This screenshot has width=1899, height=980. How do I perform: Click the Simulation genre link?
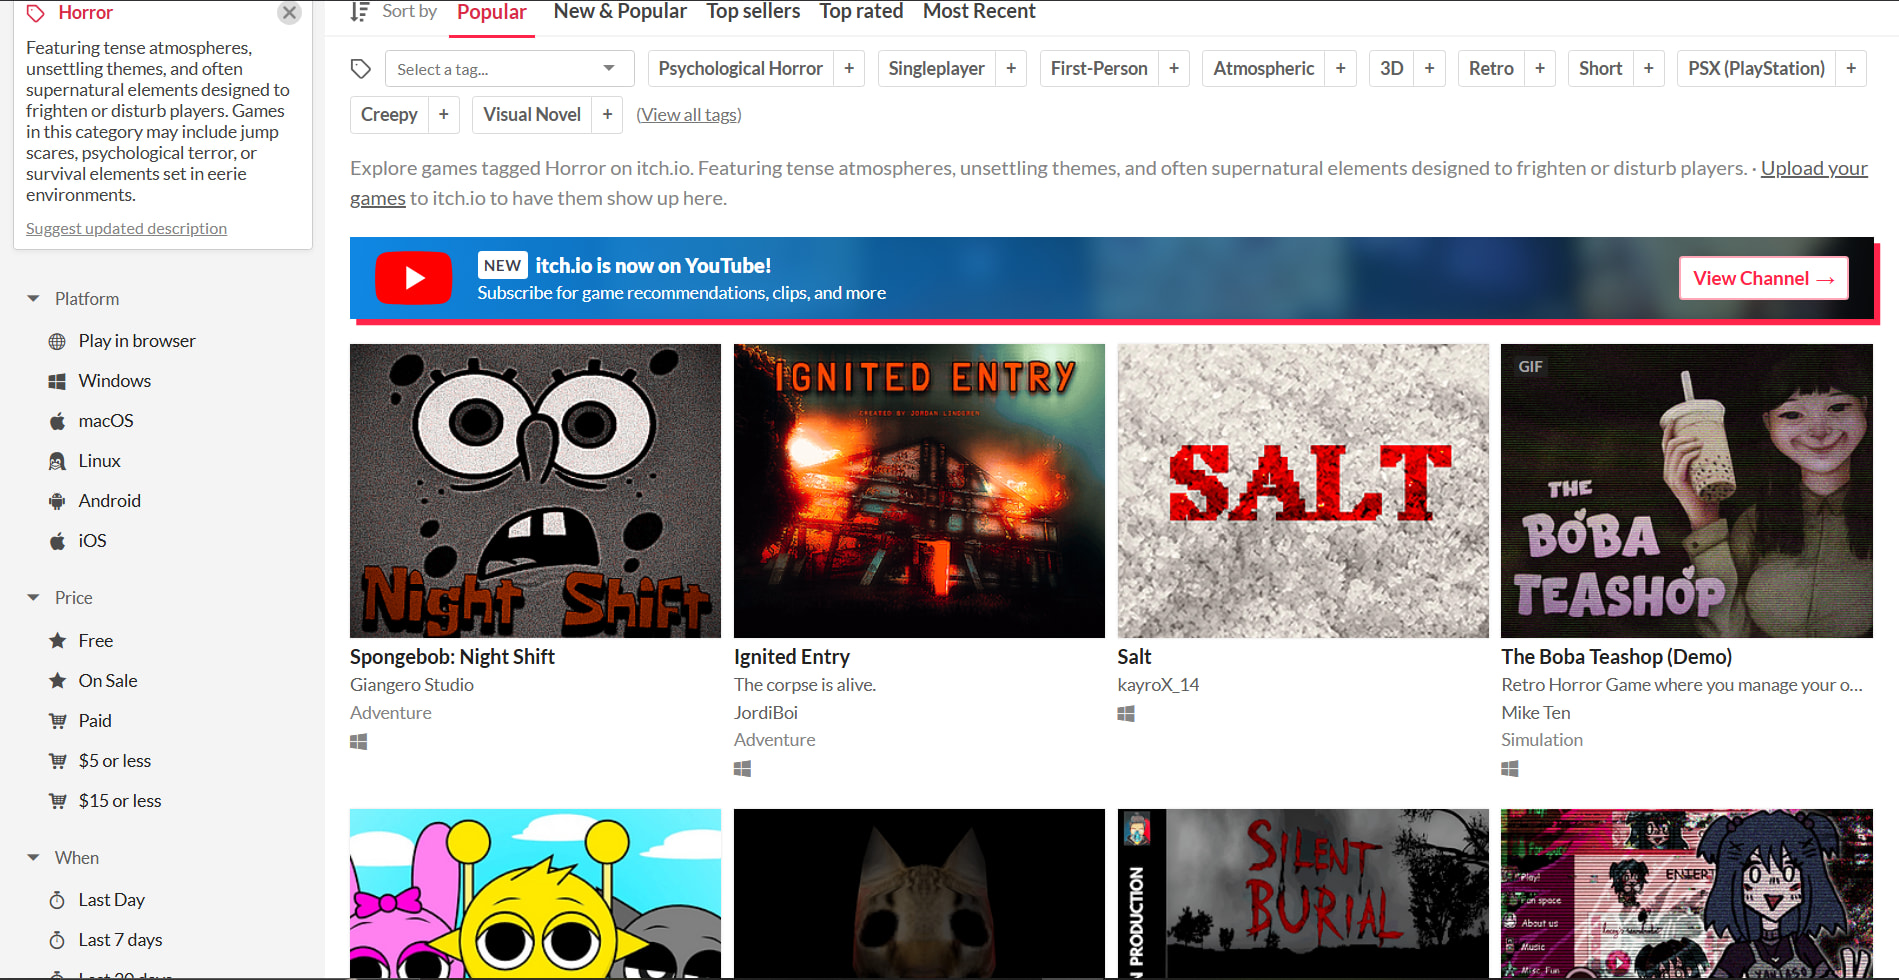[1542, 740]
